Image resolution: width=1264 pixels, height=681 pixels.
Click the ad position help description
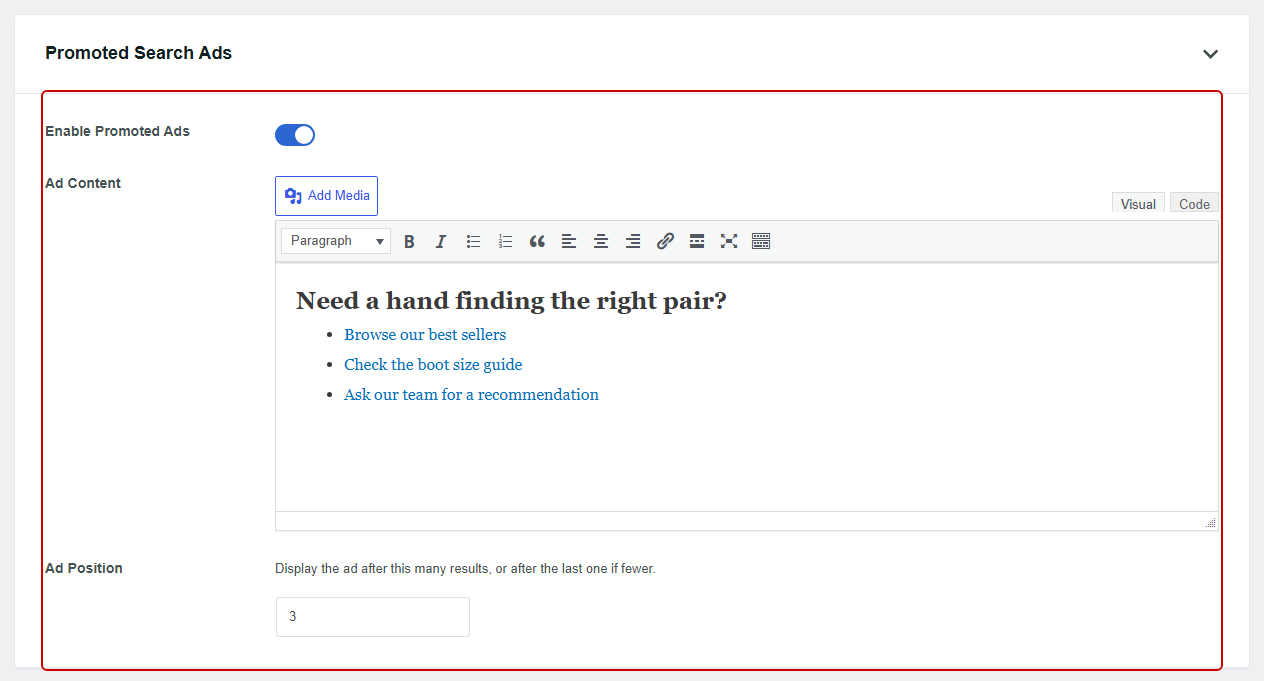465,569
